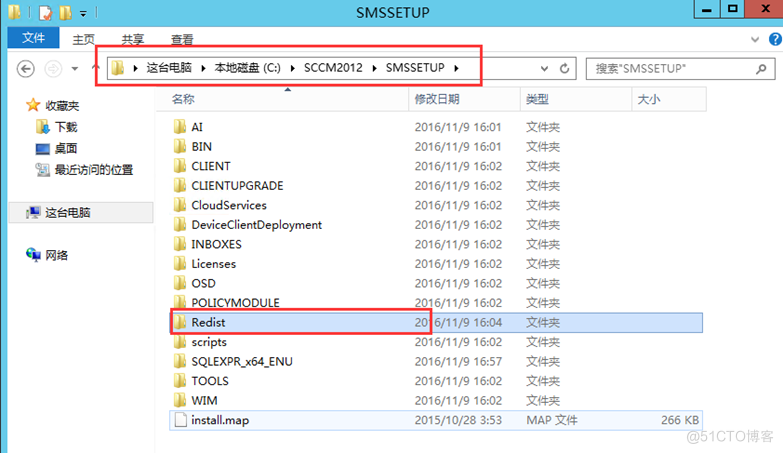The image size is (783, 453).
Task: Expand breadcrumb arrow after SMSSETUP
Action: 456,68
